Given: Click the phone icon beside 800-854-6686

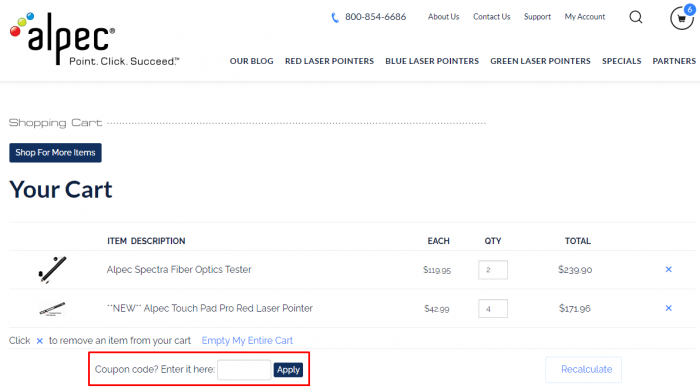Looking at the screenshot, I should coord(335,17).
